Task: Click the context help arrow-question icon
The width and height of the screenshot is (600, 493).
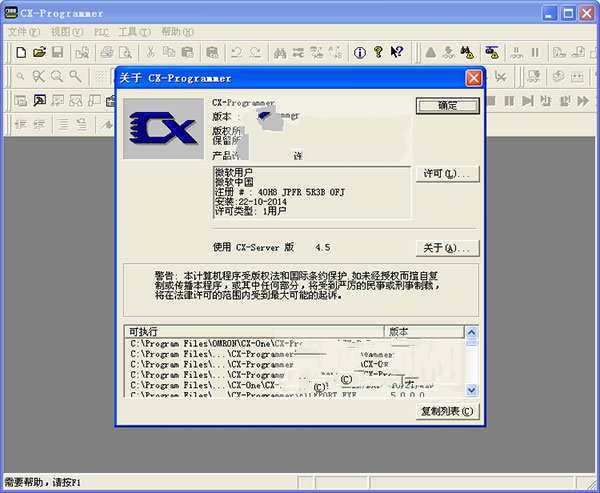Action: pos(397,52)
